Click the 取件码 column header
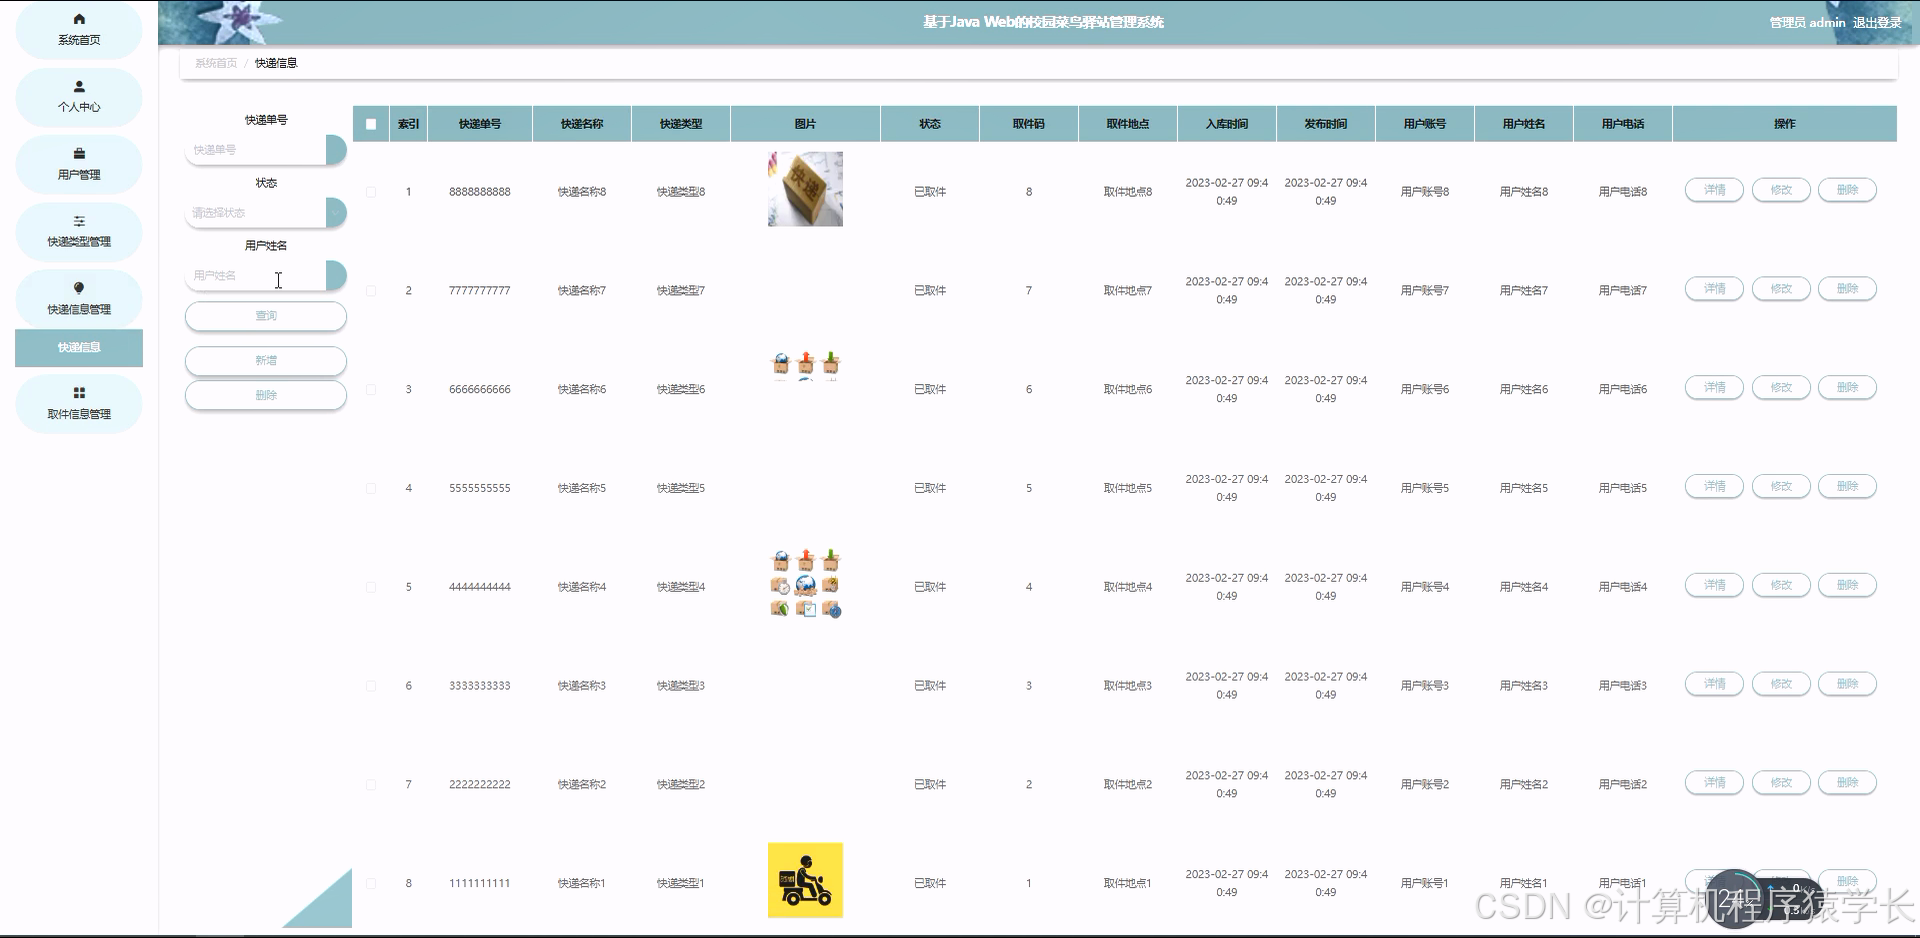Image resolution: width=1920 pixels, height=938 pixels. pyautogui.click(x=1029, y=124)
